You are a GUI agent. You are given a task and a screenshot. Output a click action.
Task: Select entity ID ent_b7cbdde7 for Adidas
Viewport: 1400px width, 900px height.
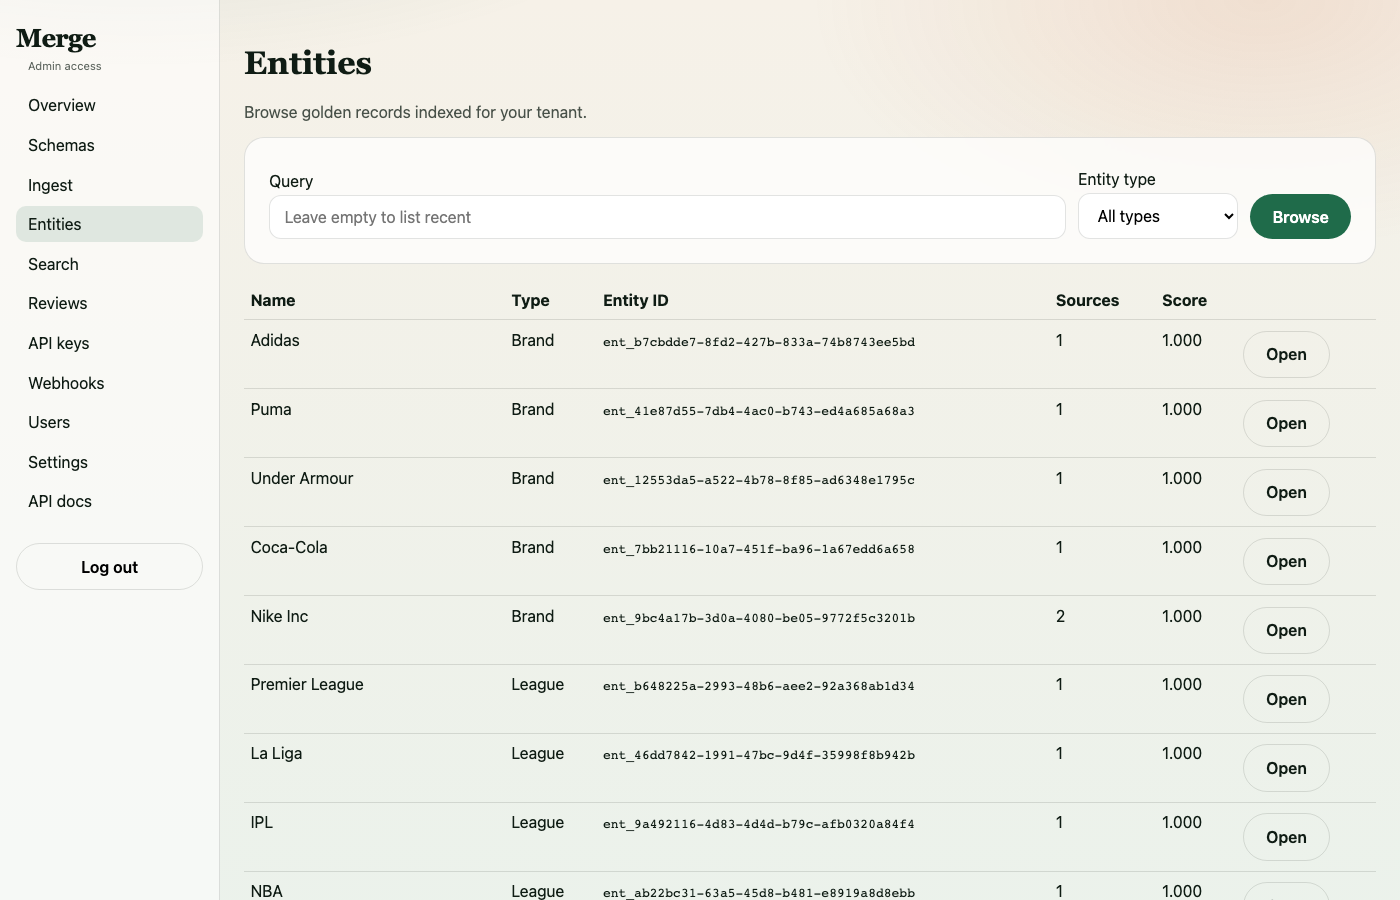tap(759, 342)
